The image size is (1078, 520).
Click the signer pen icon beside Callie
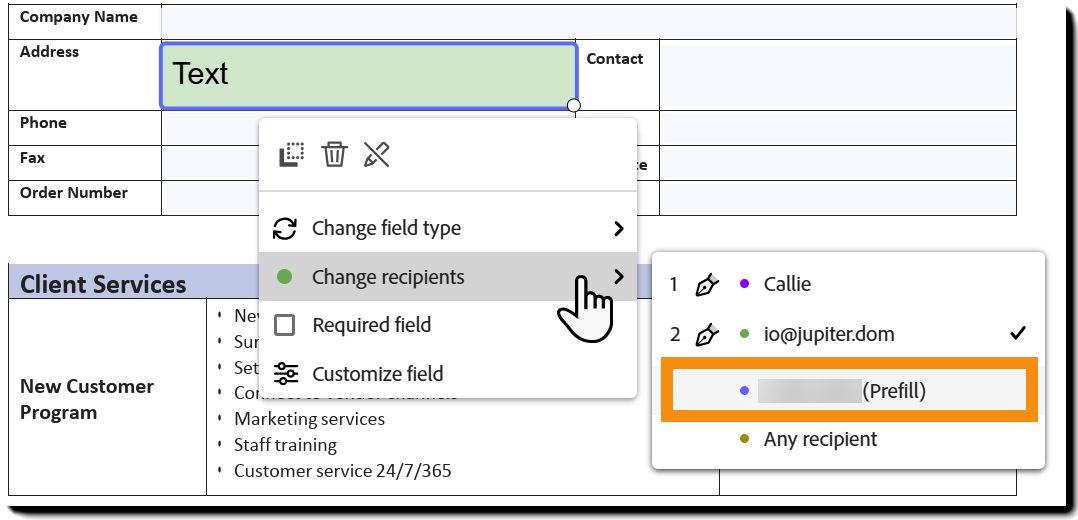click(x=707, y=285)
